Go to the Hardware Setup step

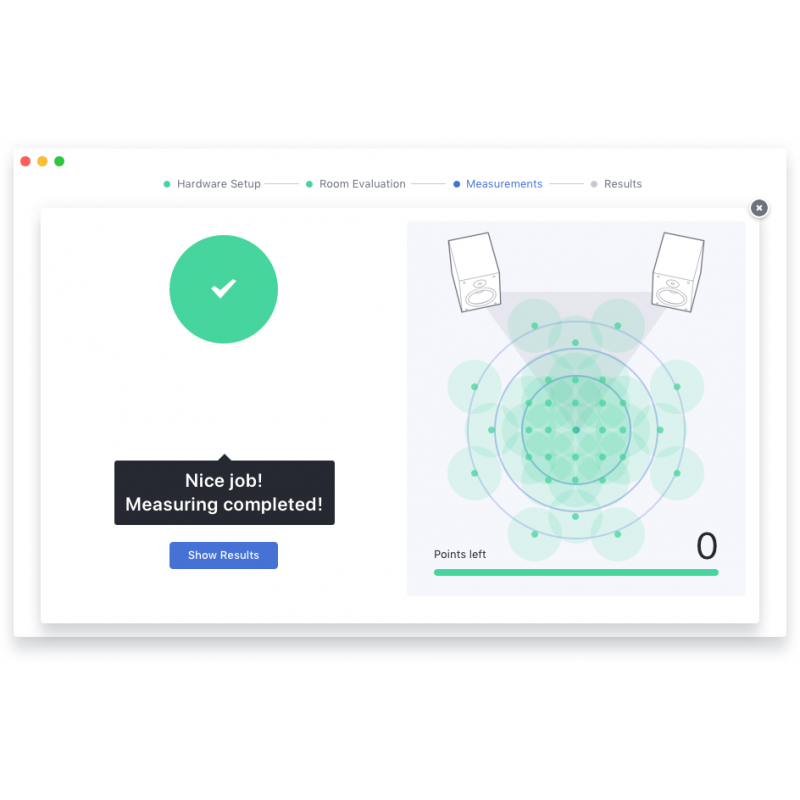(x=218, y=184)
